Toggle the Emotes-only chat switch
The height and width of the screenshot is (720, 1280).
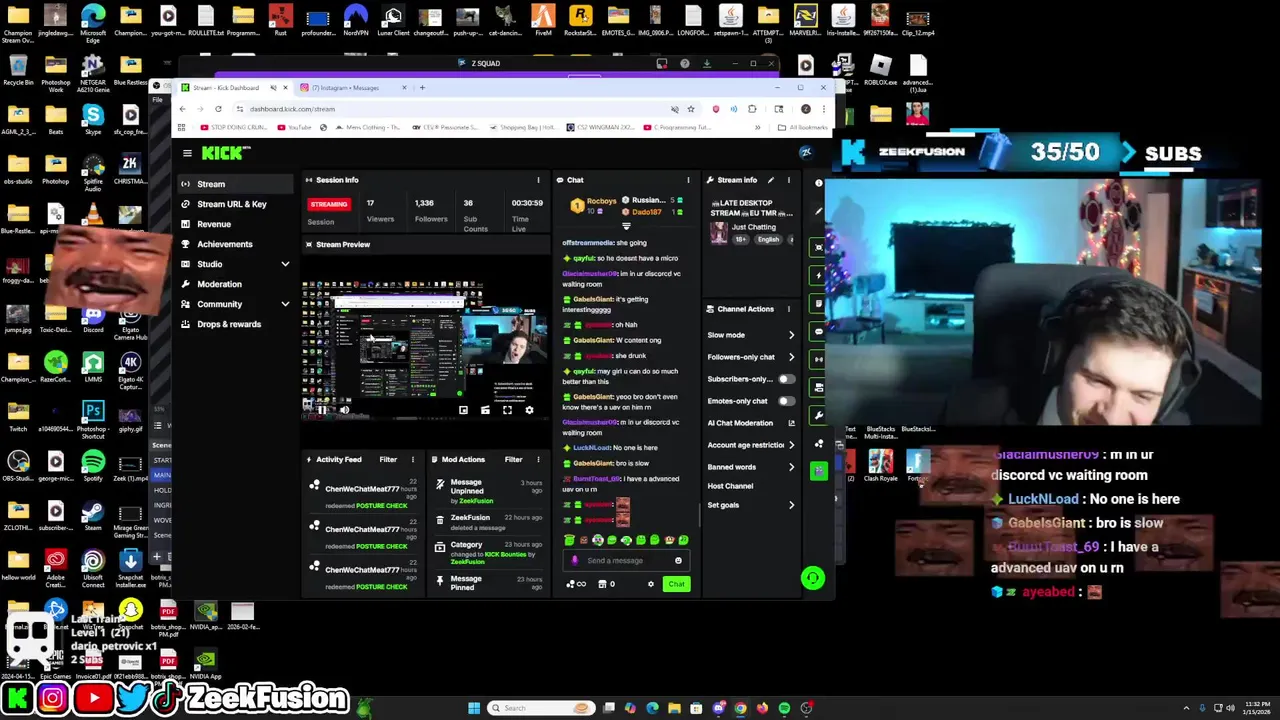coord(787,401)
